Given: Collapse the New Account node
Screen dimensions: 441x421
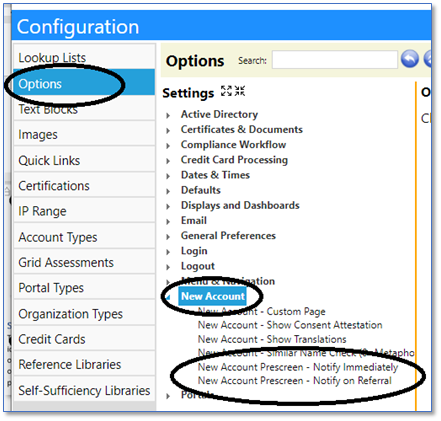Looking at the screenshot, I should coord(168,297).
